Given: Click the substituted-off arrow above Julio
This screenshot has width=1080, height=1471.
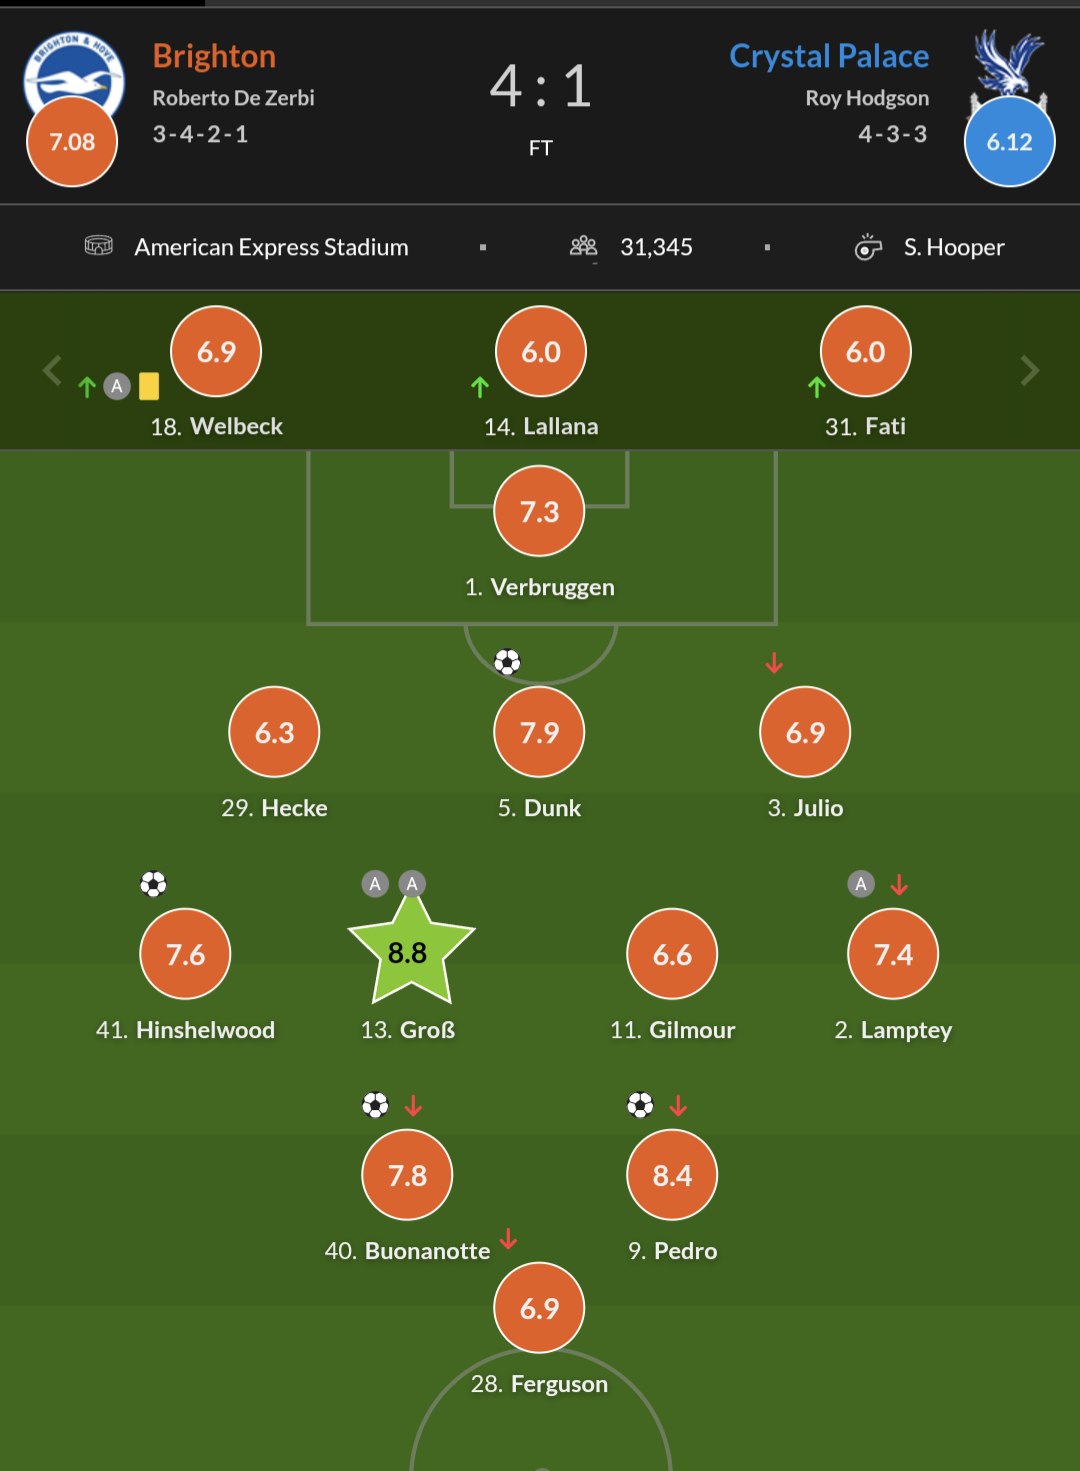Looking at the screenshot, I should pyautogui.click(x=774, y=663).
